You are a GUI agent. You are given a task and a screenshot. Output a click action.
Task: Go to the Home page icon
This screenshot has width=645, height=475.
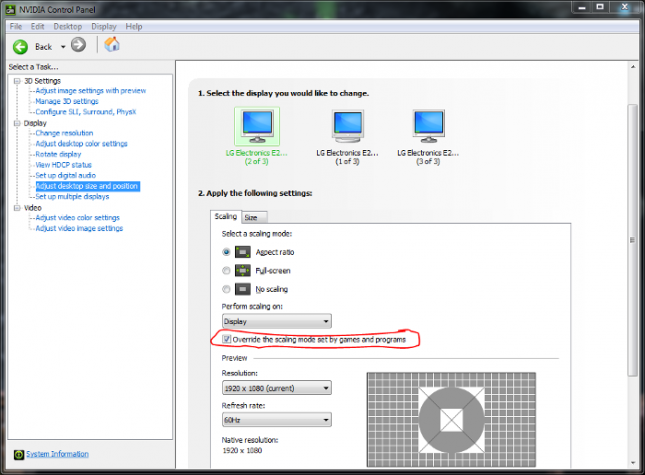click(112, 44)
